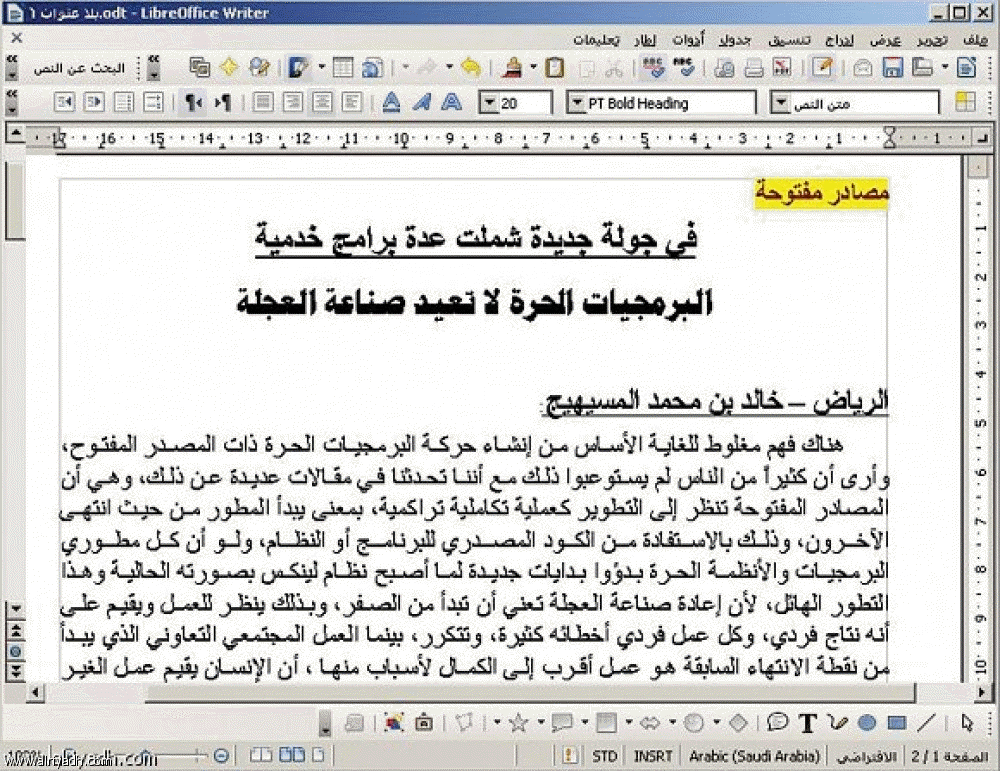Toggle Show Draw Functions icon
The image size is (1000, 771).
point(298,68)
